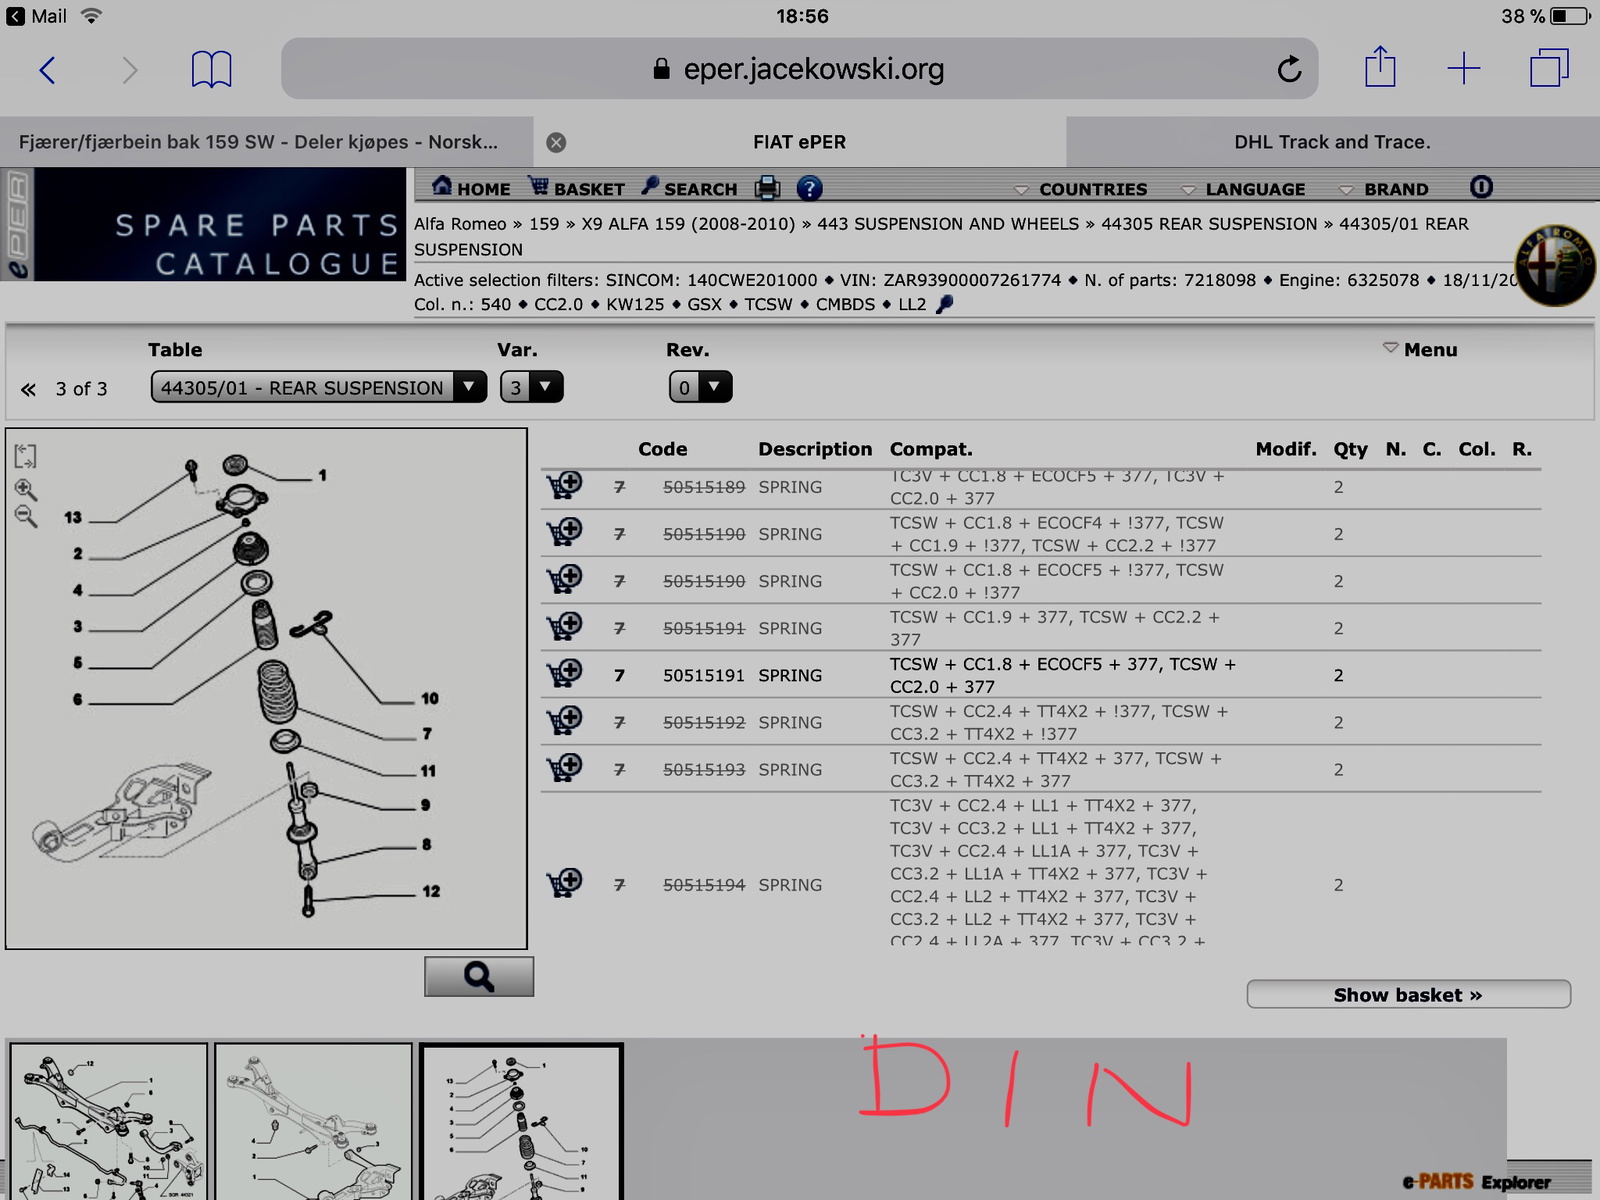Open Safari bookmarks book icon

[x=211, y=69]
